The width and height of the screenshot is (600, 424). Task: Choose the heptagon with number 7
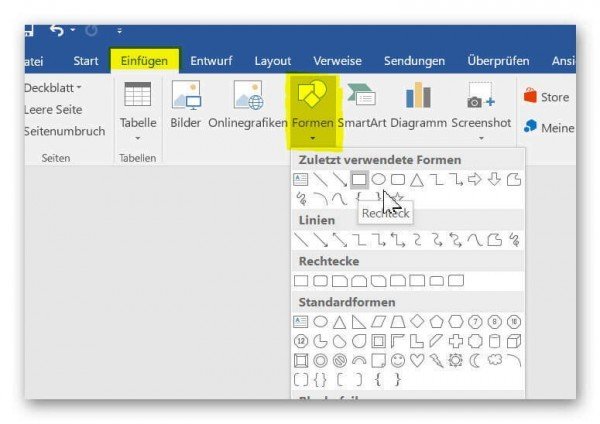475,322
